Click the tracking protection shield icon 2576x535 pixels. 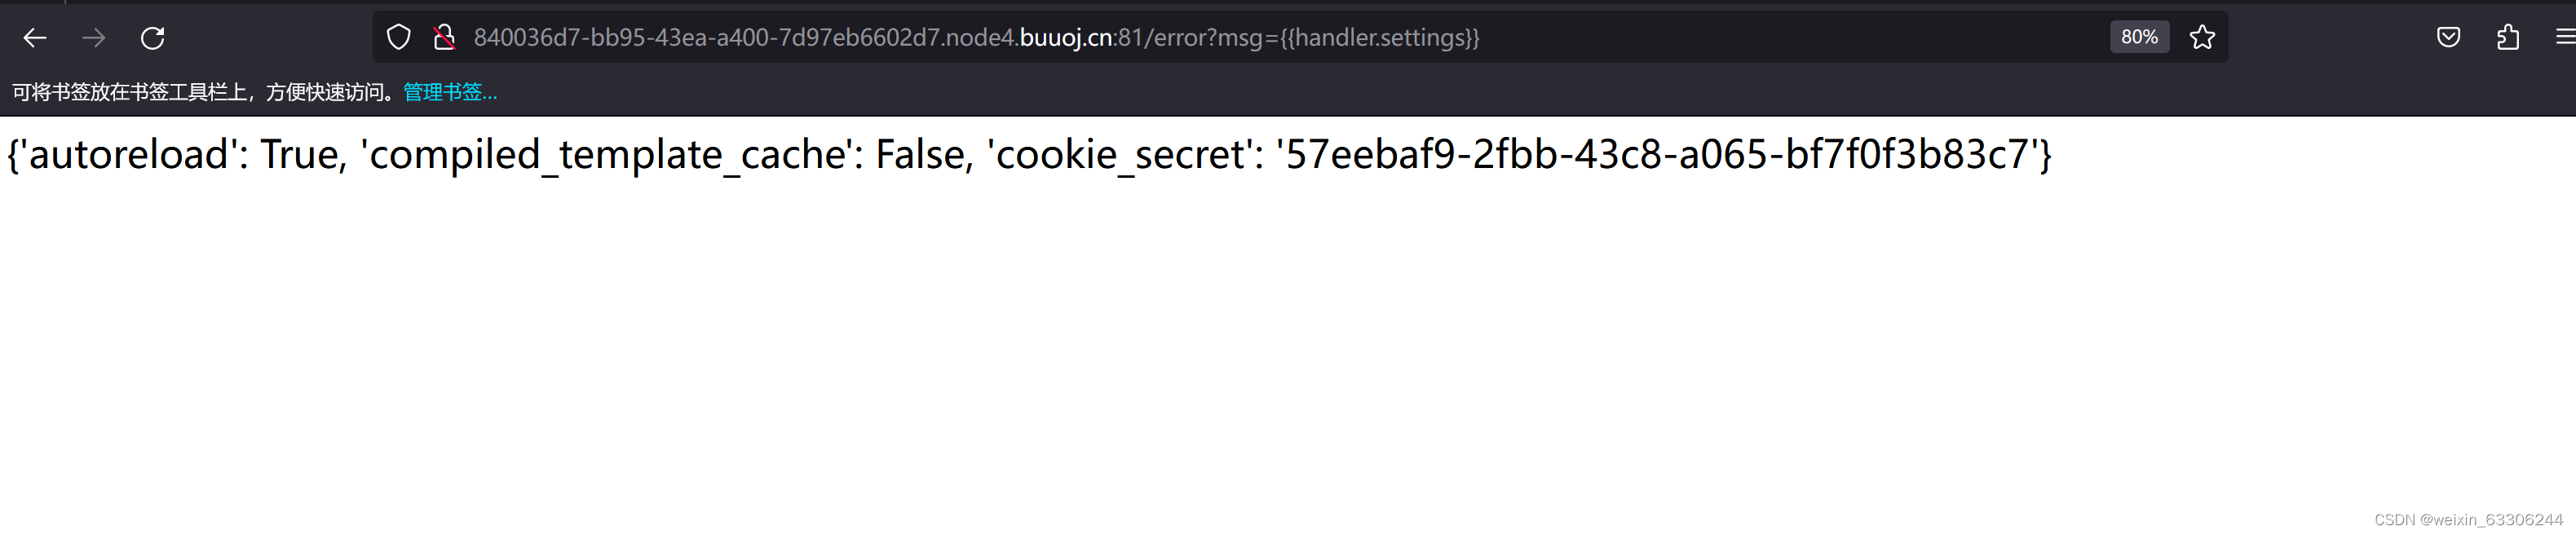(399, 37)
